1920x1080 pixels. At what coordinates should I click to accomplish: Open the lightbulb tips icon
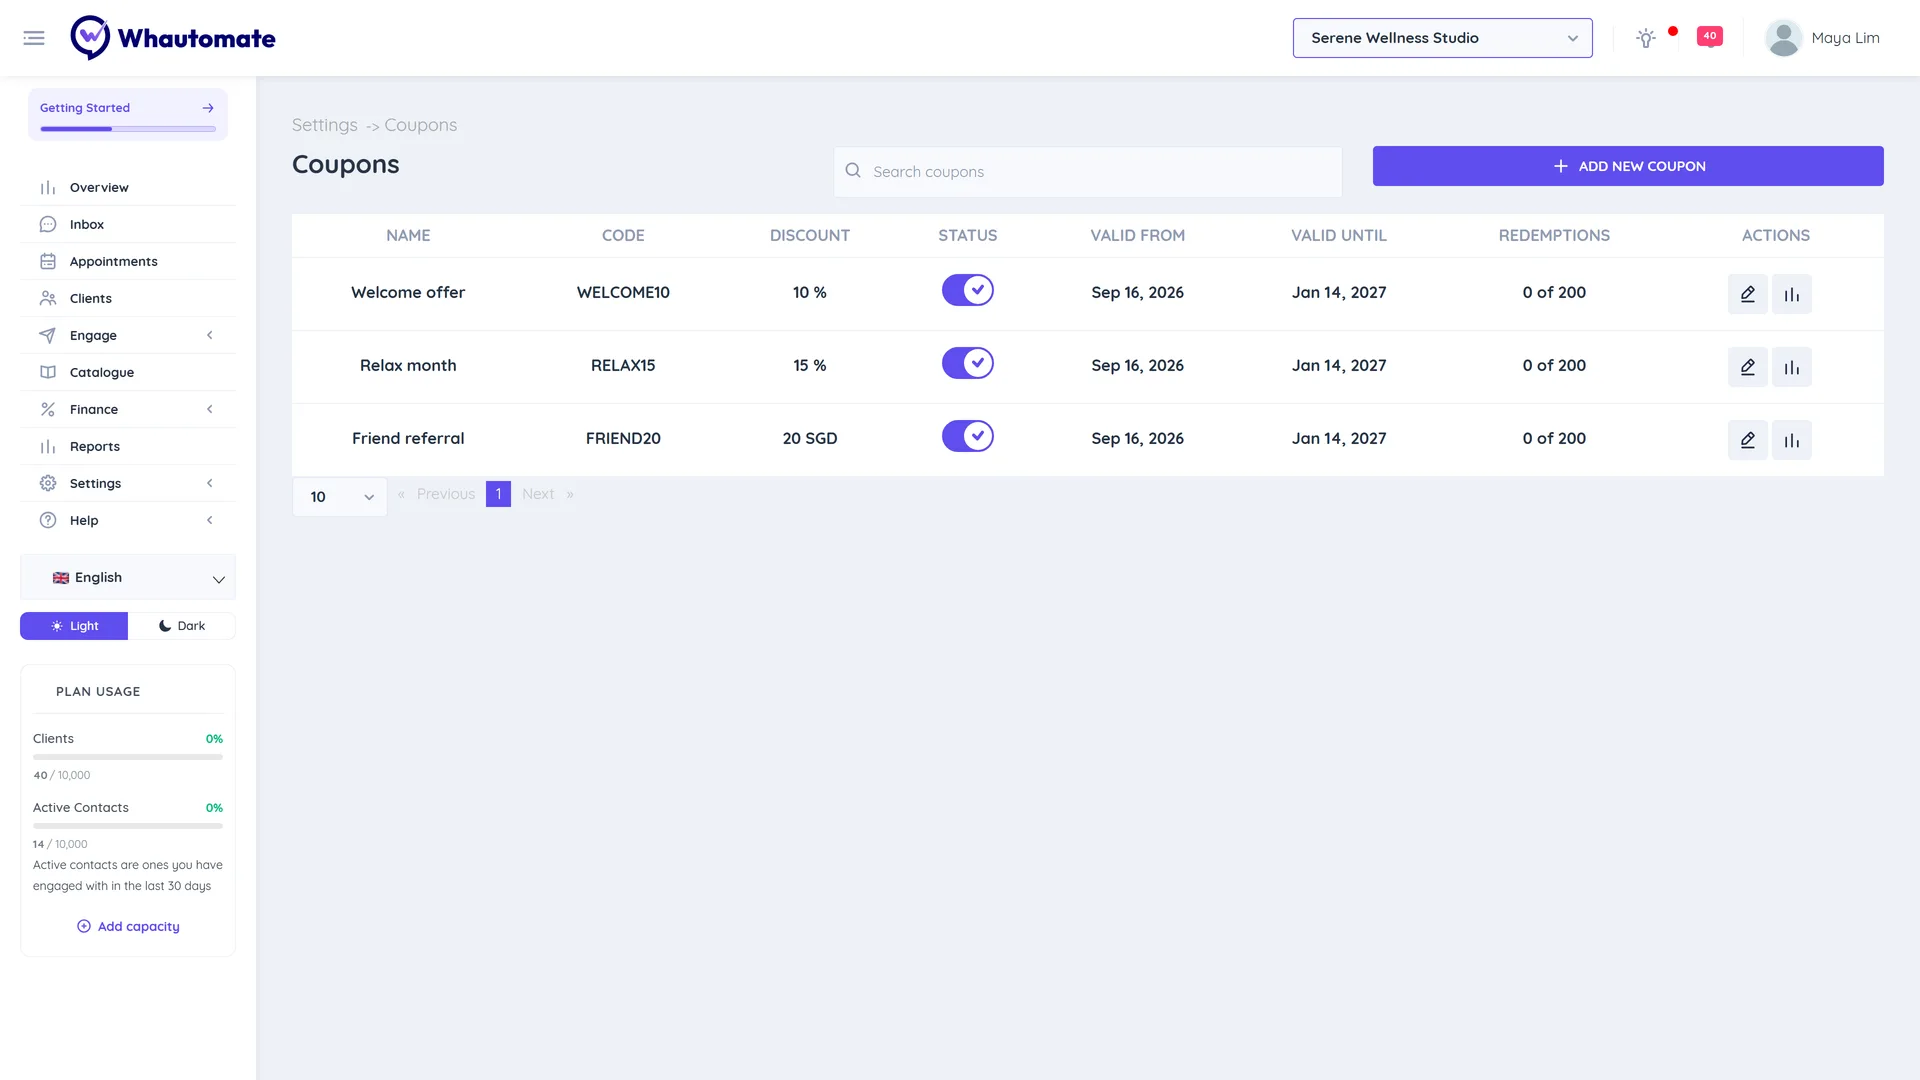(x=1645, y=38)
